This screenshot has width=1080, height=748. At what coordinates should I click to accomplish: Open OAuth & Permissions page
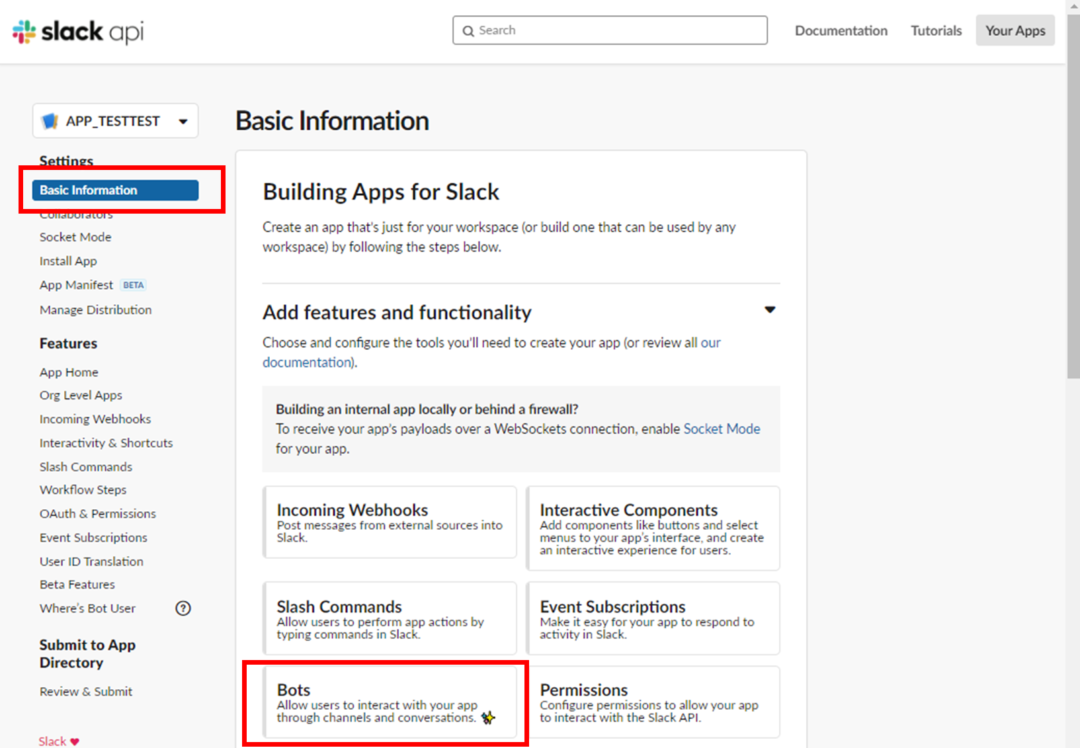click(98, 514)
